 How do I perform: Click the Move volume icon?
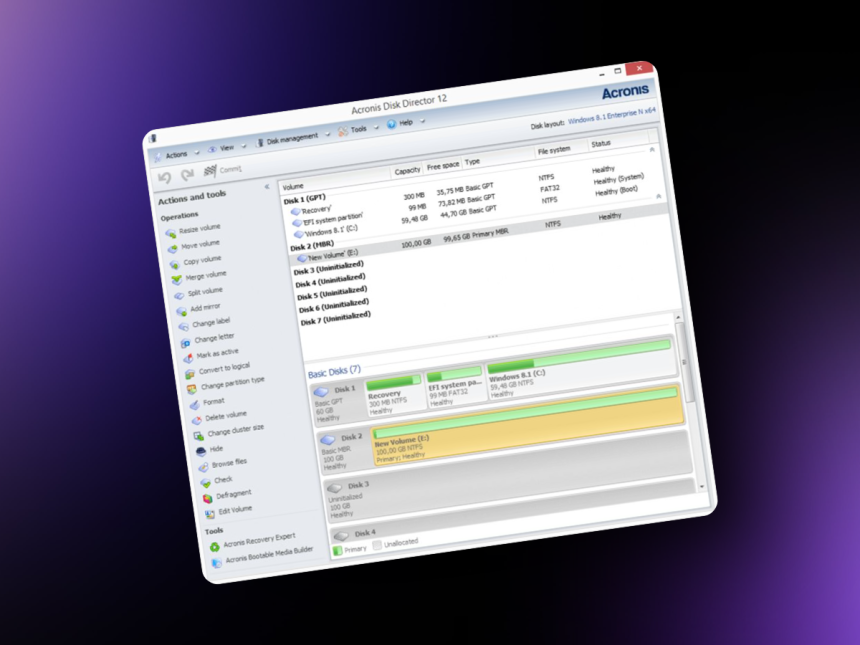pos(173,249)
